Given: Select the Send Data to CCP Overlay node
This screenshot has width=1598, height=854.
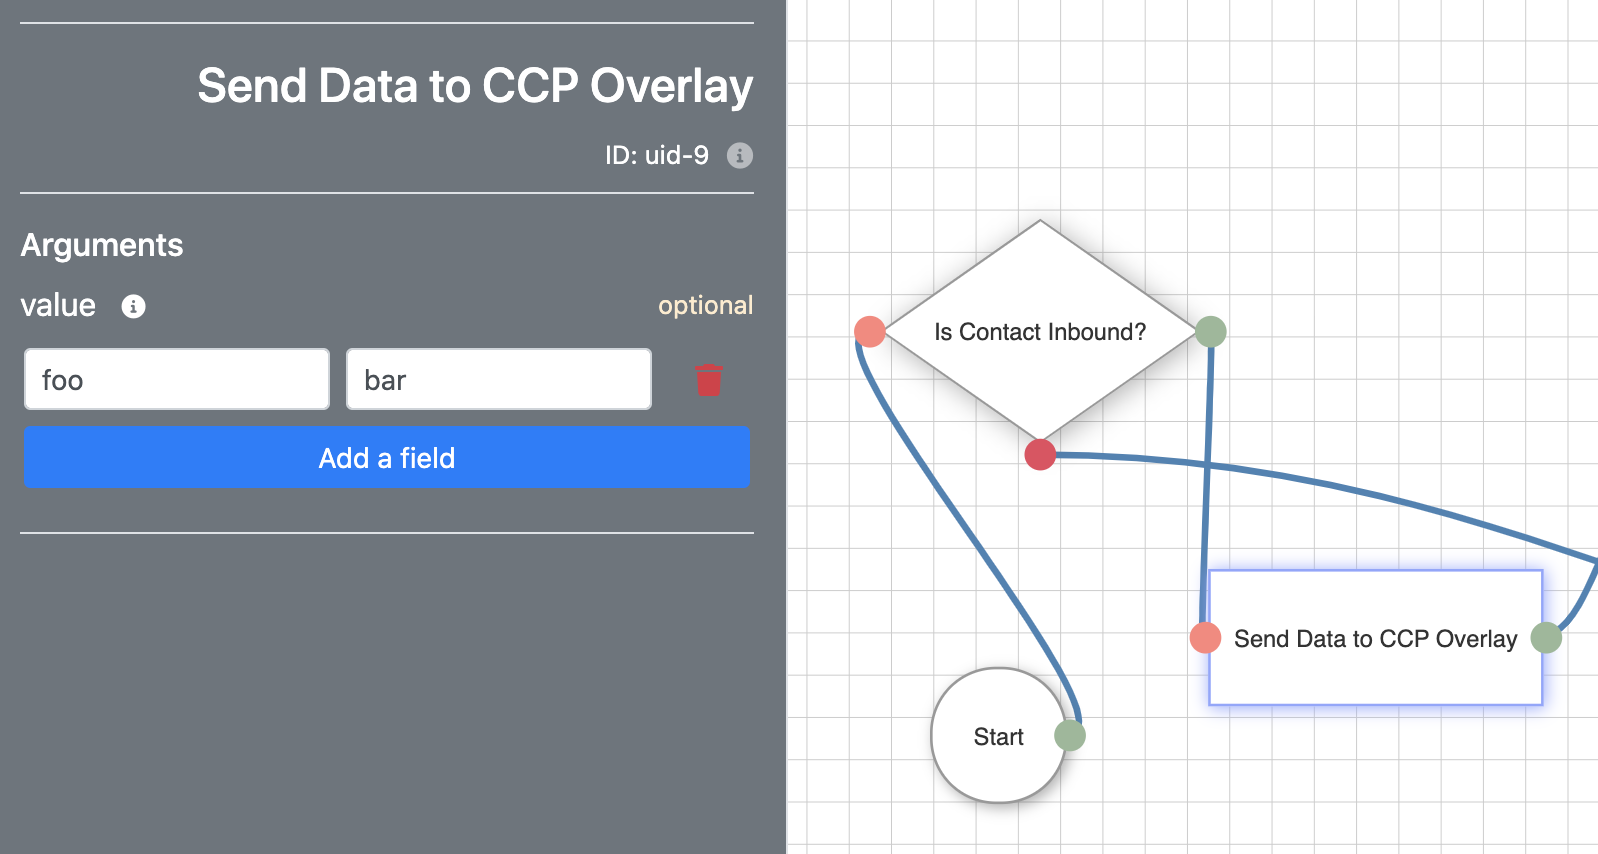Looking at the screenshot, I should coord(1376,638).
